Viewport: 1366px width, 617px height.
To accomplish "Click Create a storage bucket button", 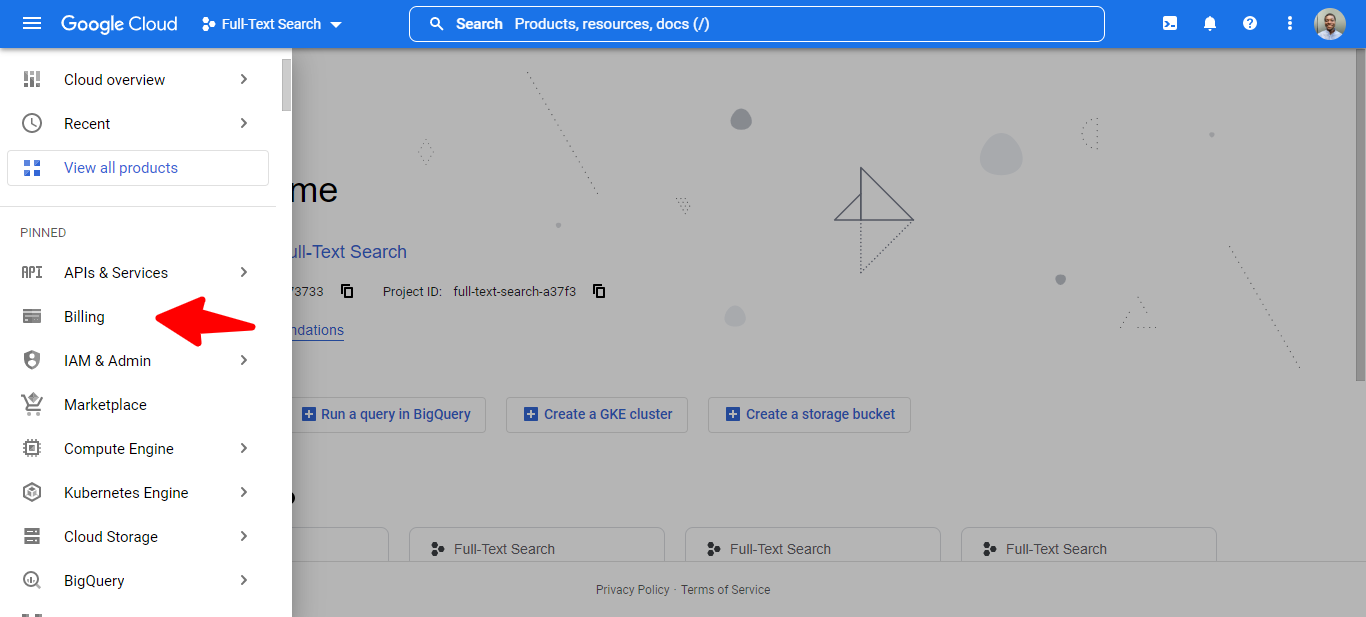I will pos(809,414).
